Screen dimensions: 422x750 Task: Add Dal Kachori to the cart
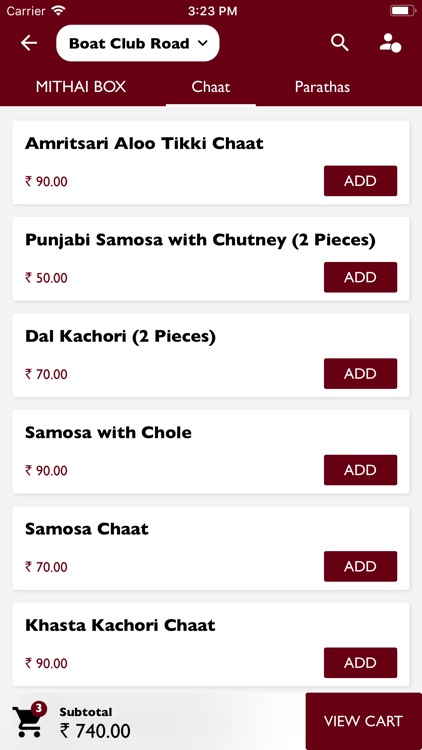point(360,374)
